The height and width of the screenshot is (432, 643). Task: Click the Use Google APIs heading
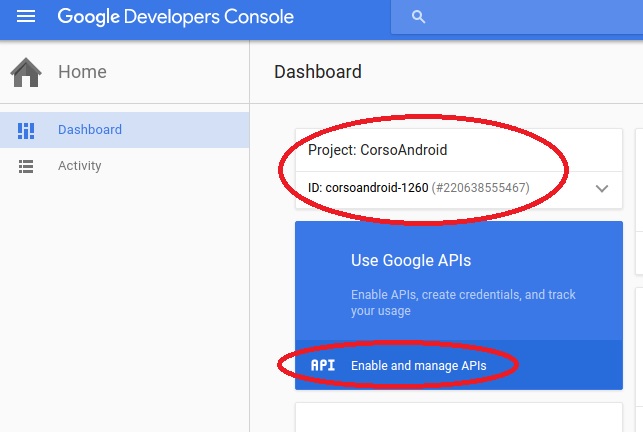411,260
